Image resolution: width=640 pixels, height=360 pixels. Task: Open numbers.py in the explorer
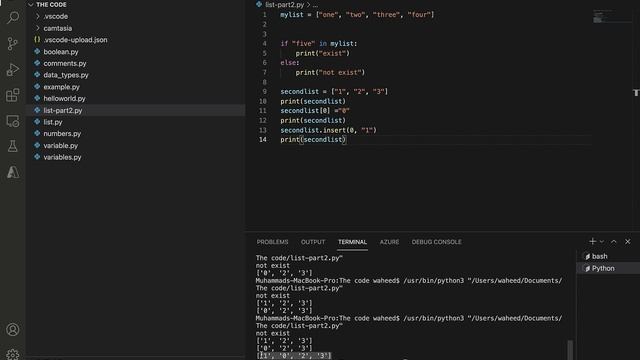click(136, 133)
